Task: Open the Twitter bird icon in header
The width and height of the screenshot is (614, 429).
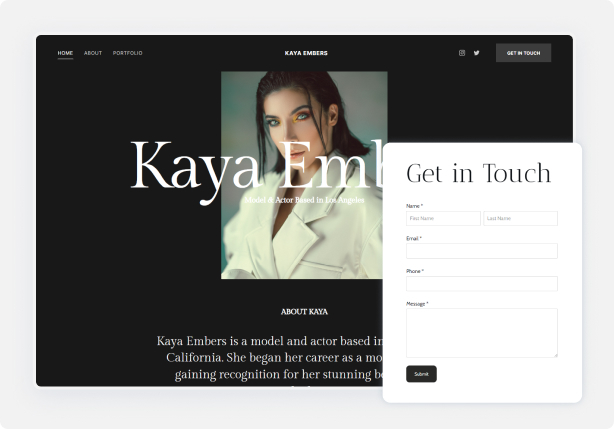Action: [477, 53]
